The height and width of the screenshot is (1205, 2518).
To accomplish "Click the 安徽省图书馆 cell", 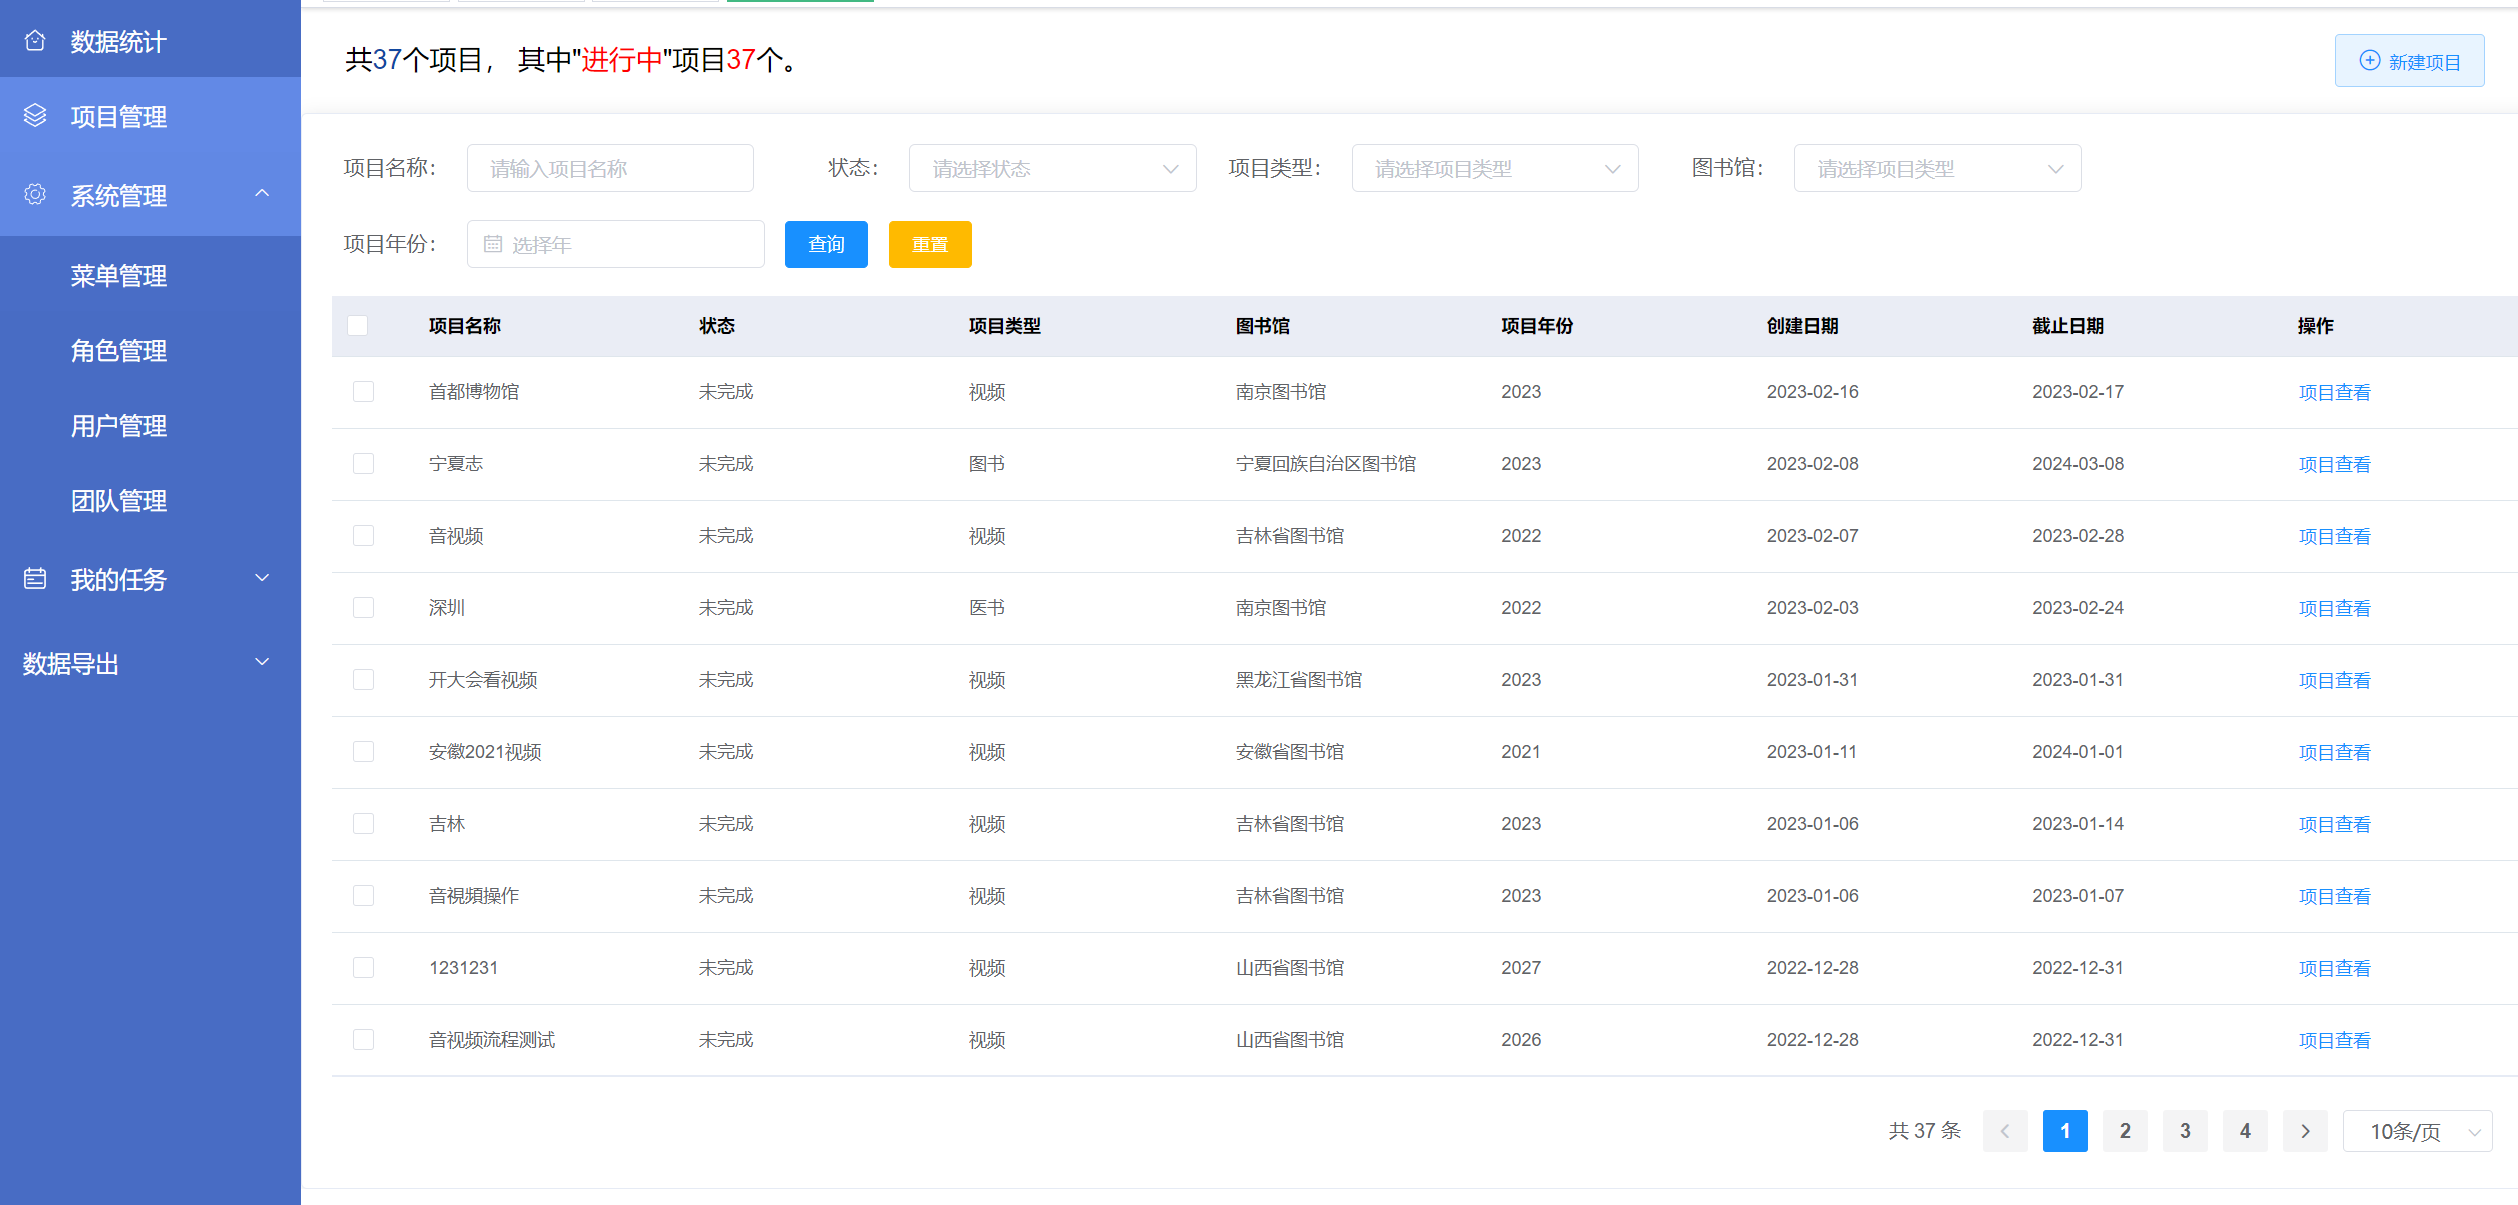I will [1290, 751].
